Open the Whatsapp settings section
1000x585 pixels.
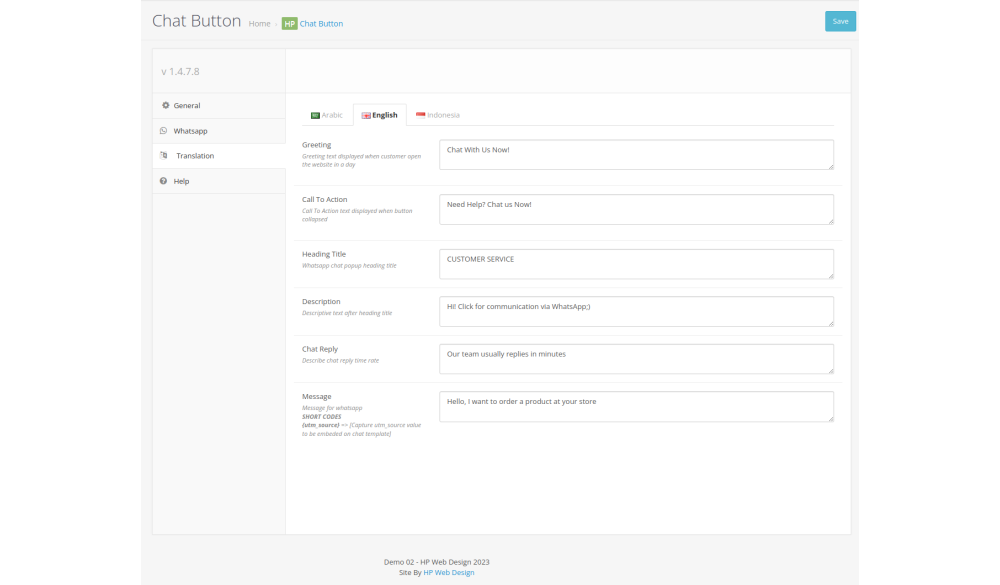[x=190, y=131]
